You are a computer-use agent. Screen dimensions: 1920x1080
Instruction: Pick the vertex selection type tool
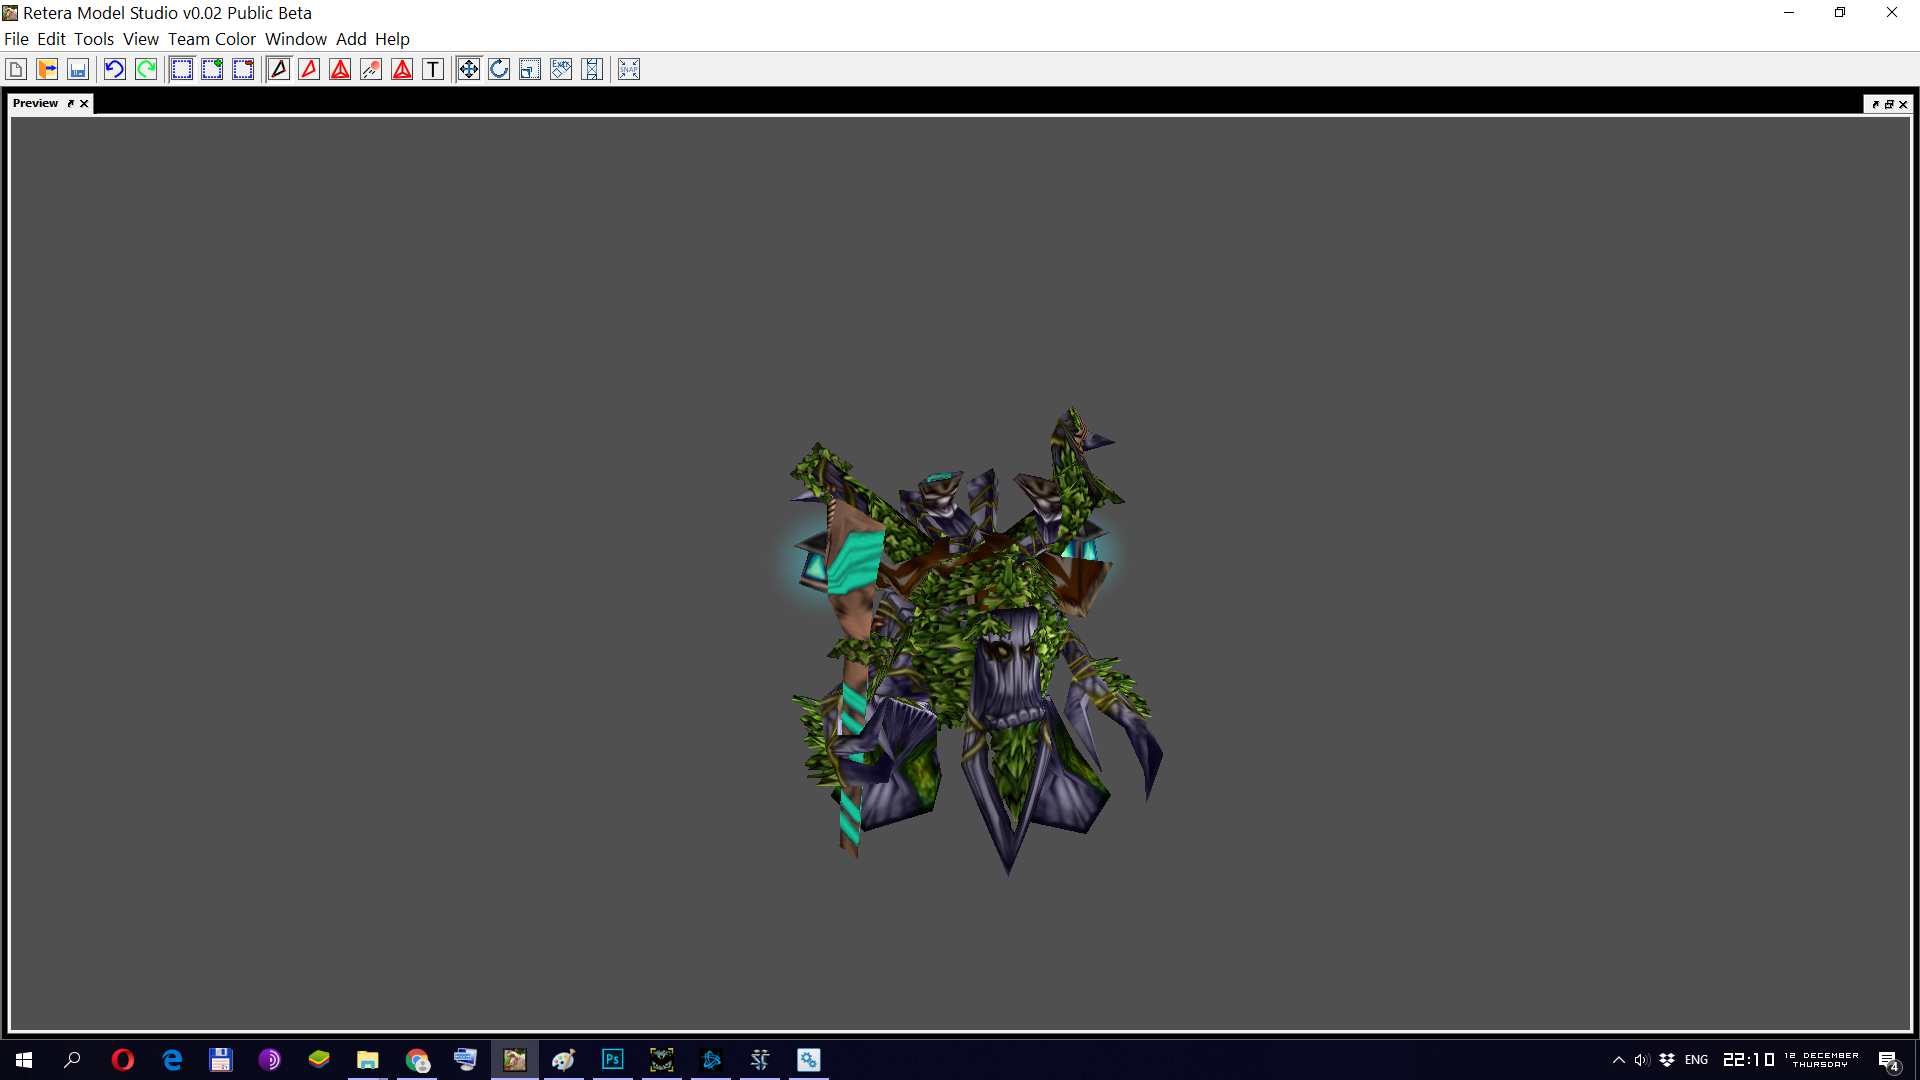(279, 69)
